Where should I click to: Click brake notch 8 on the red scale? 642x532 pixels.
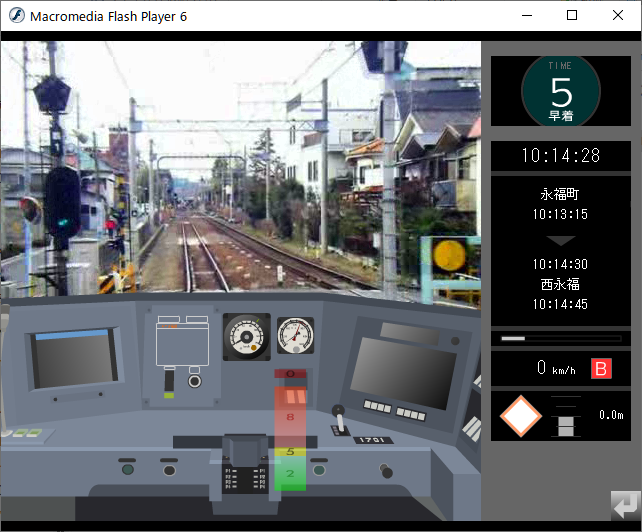pos(290,416)
